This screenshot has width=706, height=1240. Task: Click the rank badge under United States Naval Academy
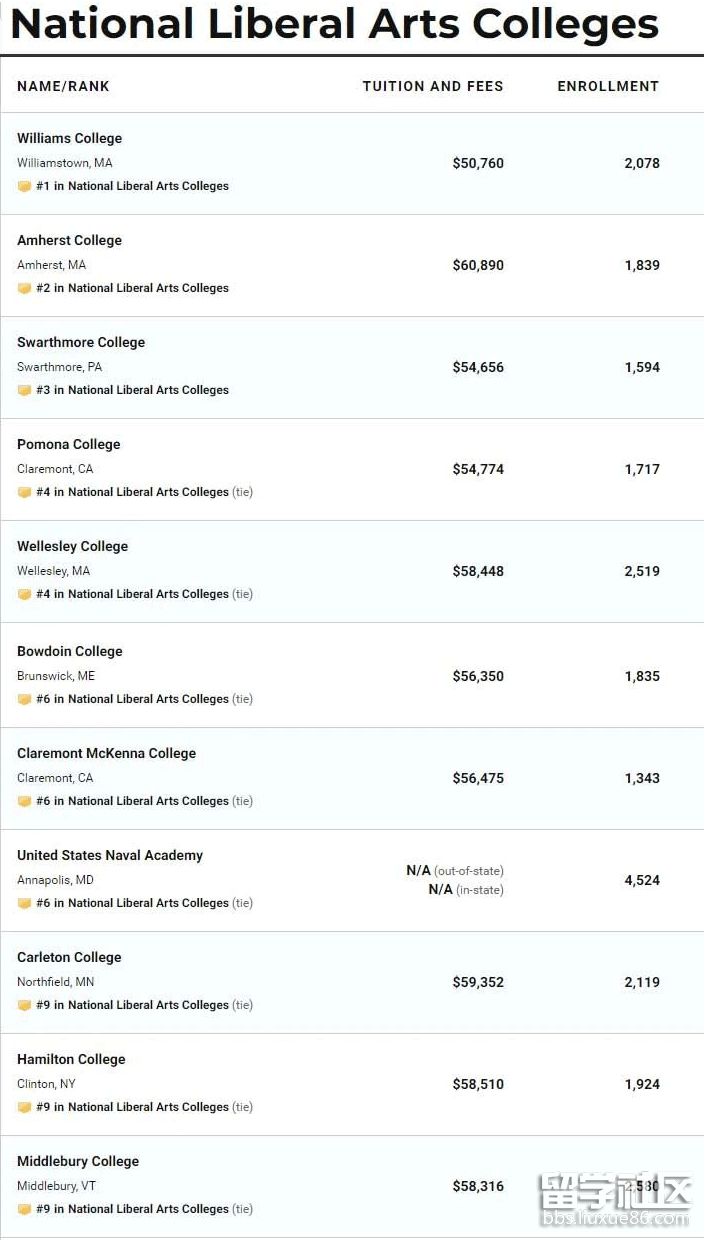point(24,903)
